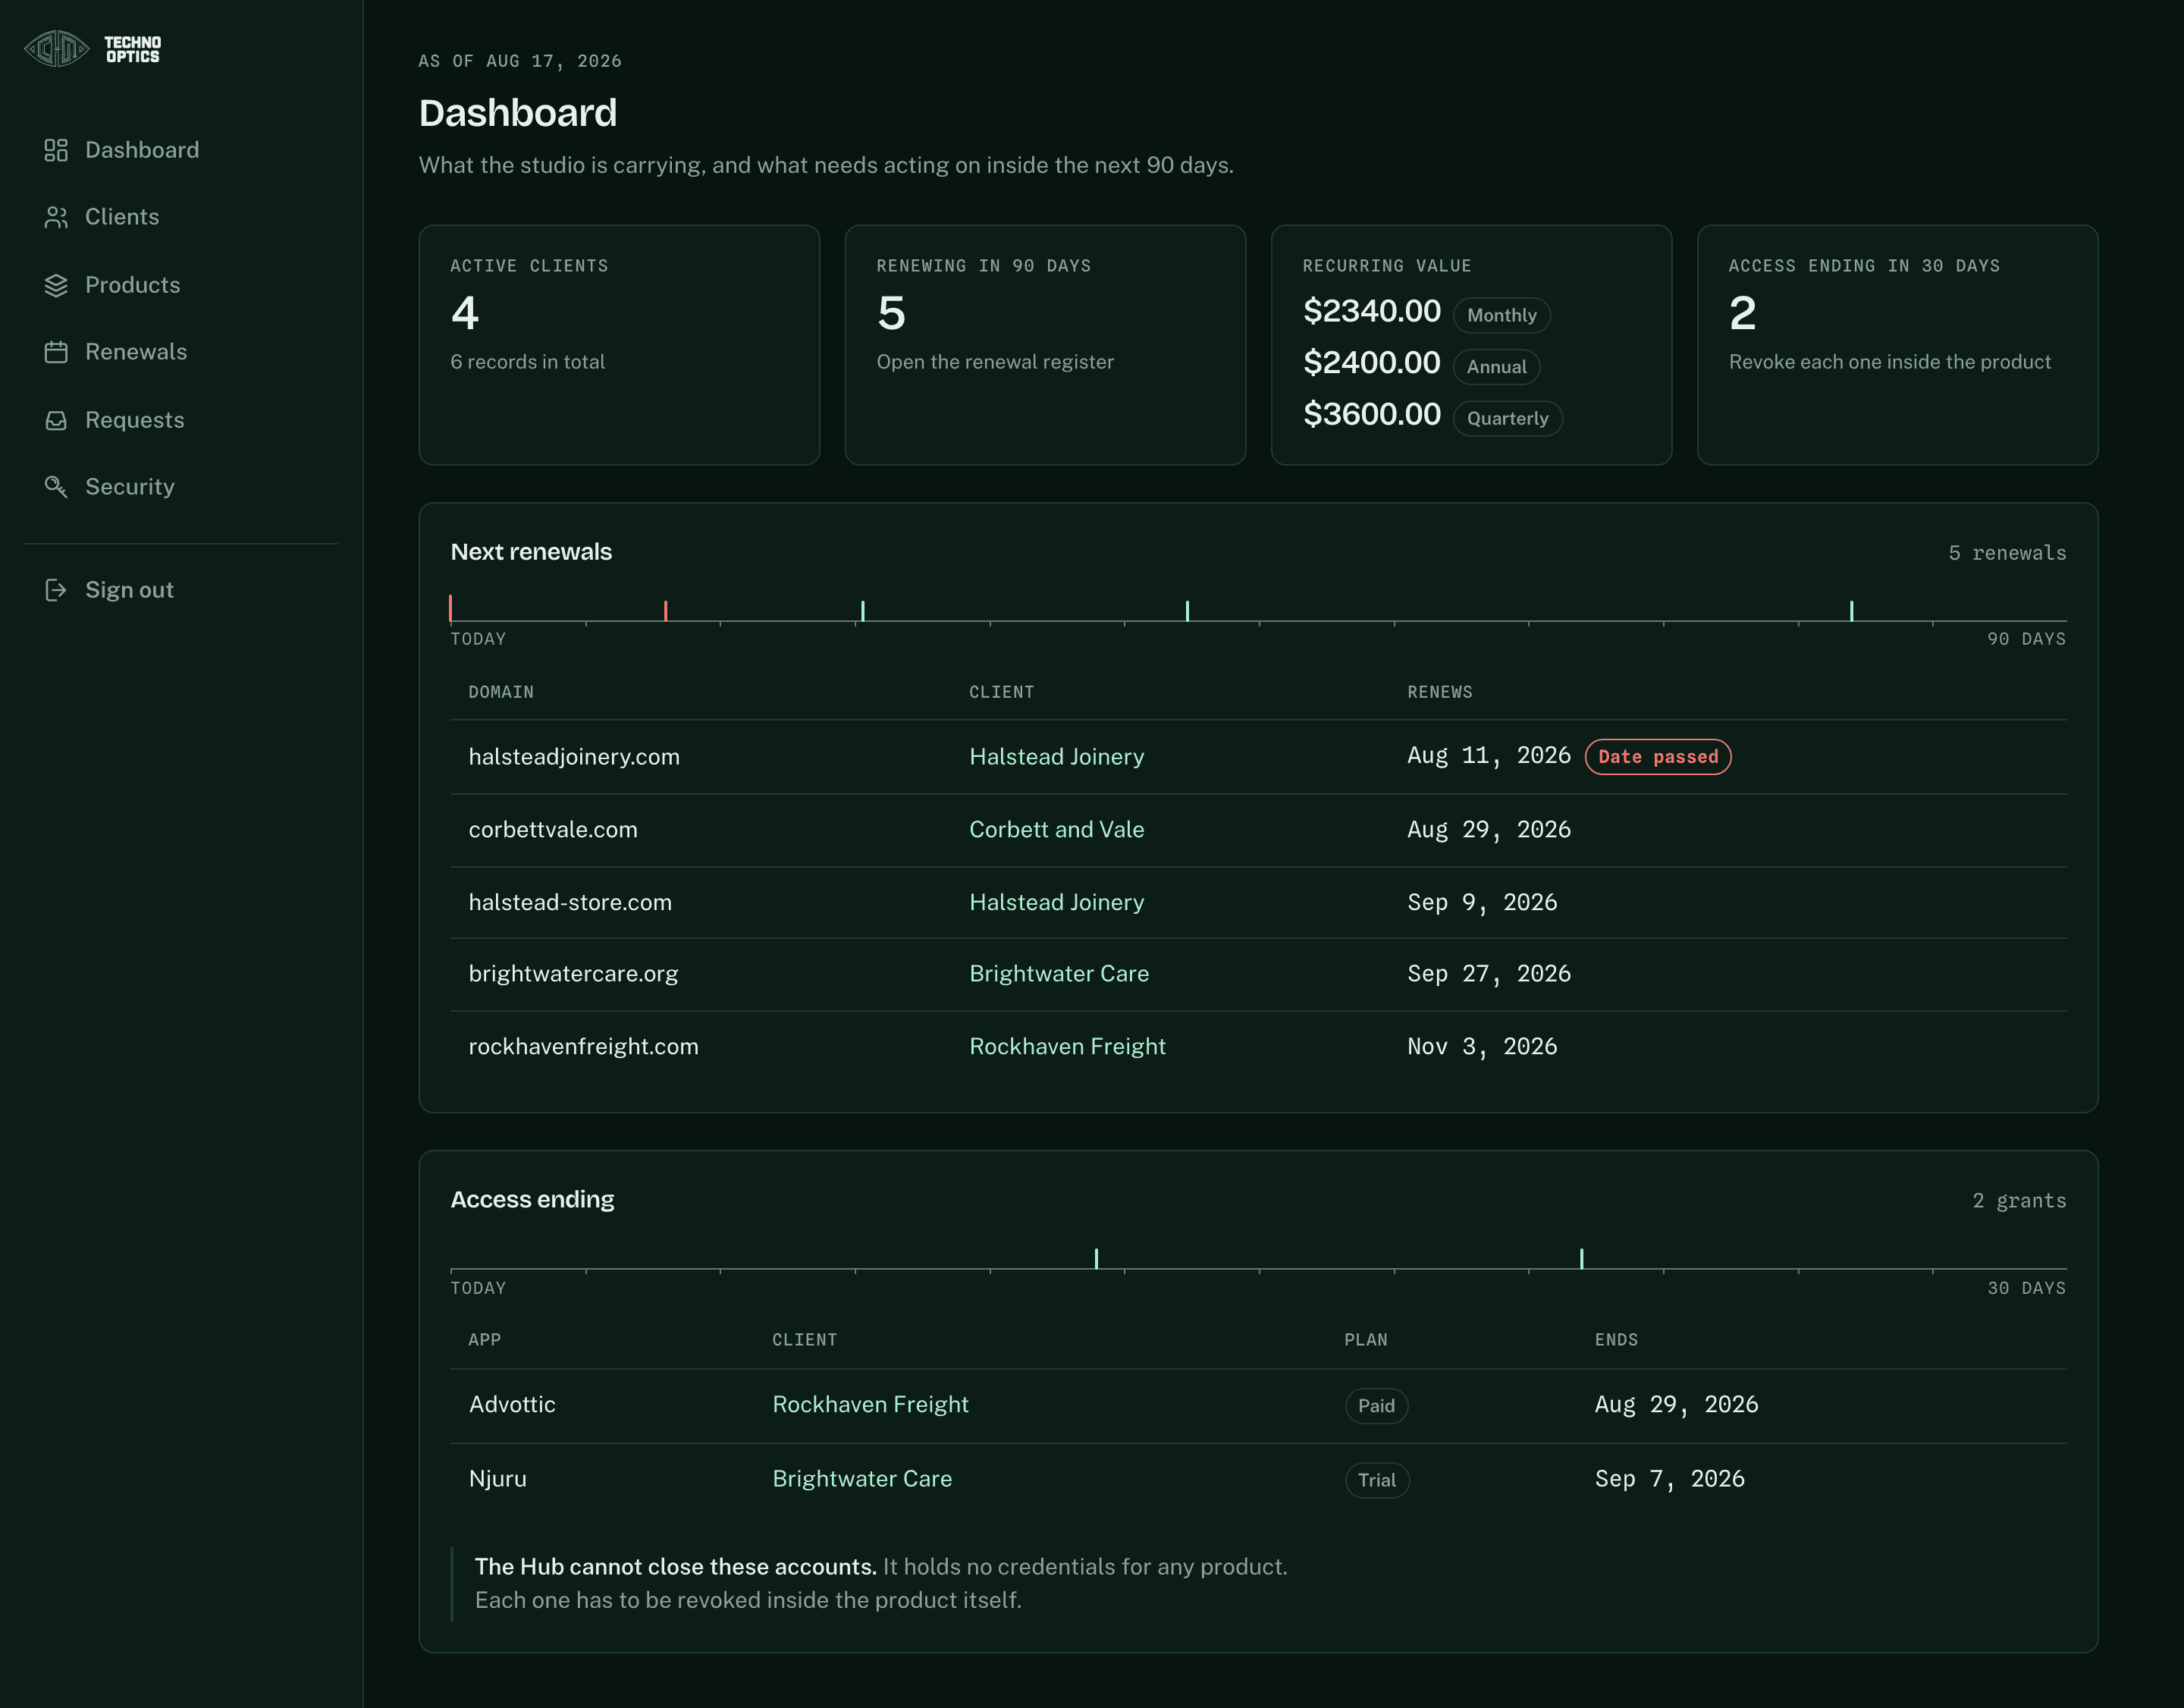Click the Dashboard grid icon in sidebar
2184x1708 pixels.
pyautogui.click(x=56, y=150)
